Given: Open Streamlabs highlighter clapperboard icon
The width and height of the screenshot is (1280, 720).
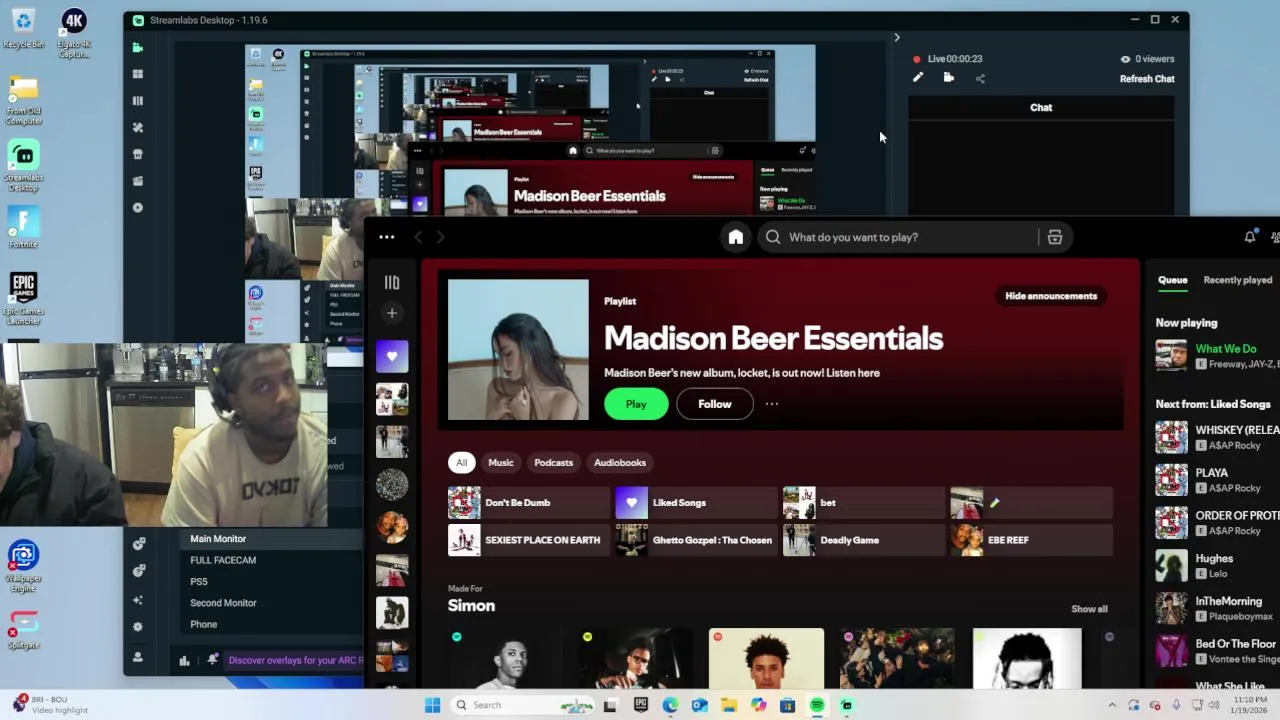Looking at the screenshot, I should tap(138, 181).
